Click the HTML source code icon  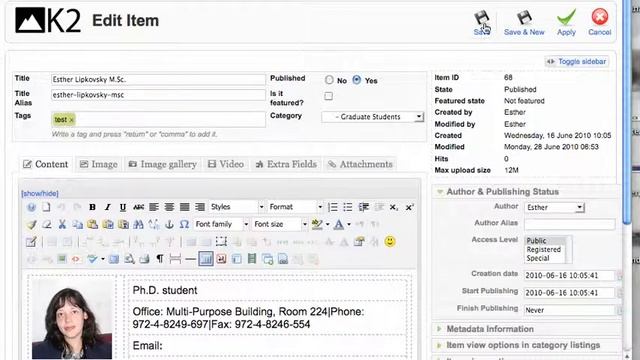pos(76,259)
